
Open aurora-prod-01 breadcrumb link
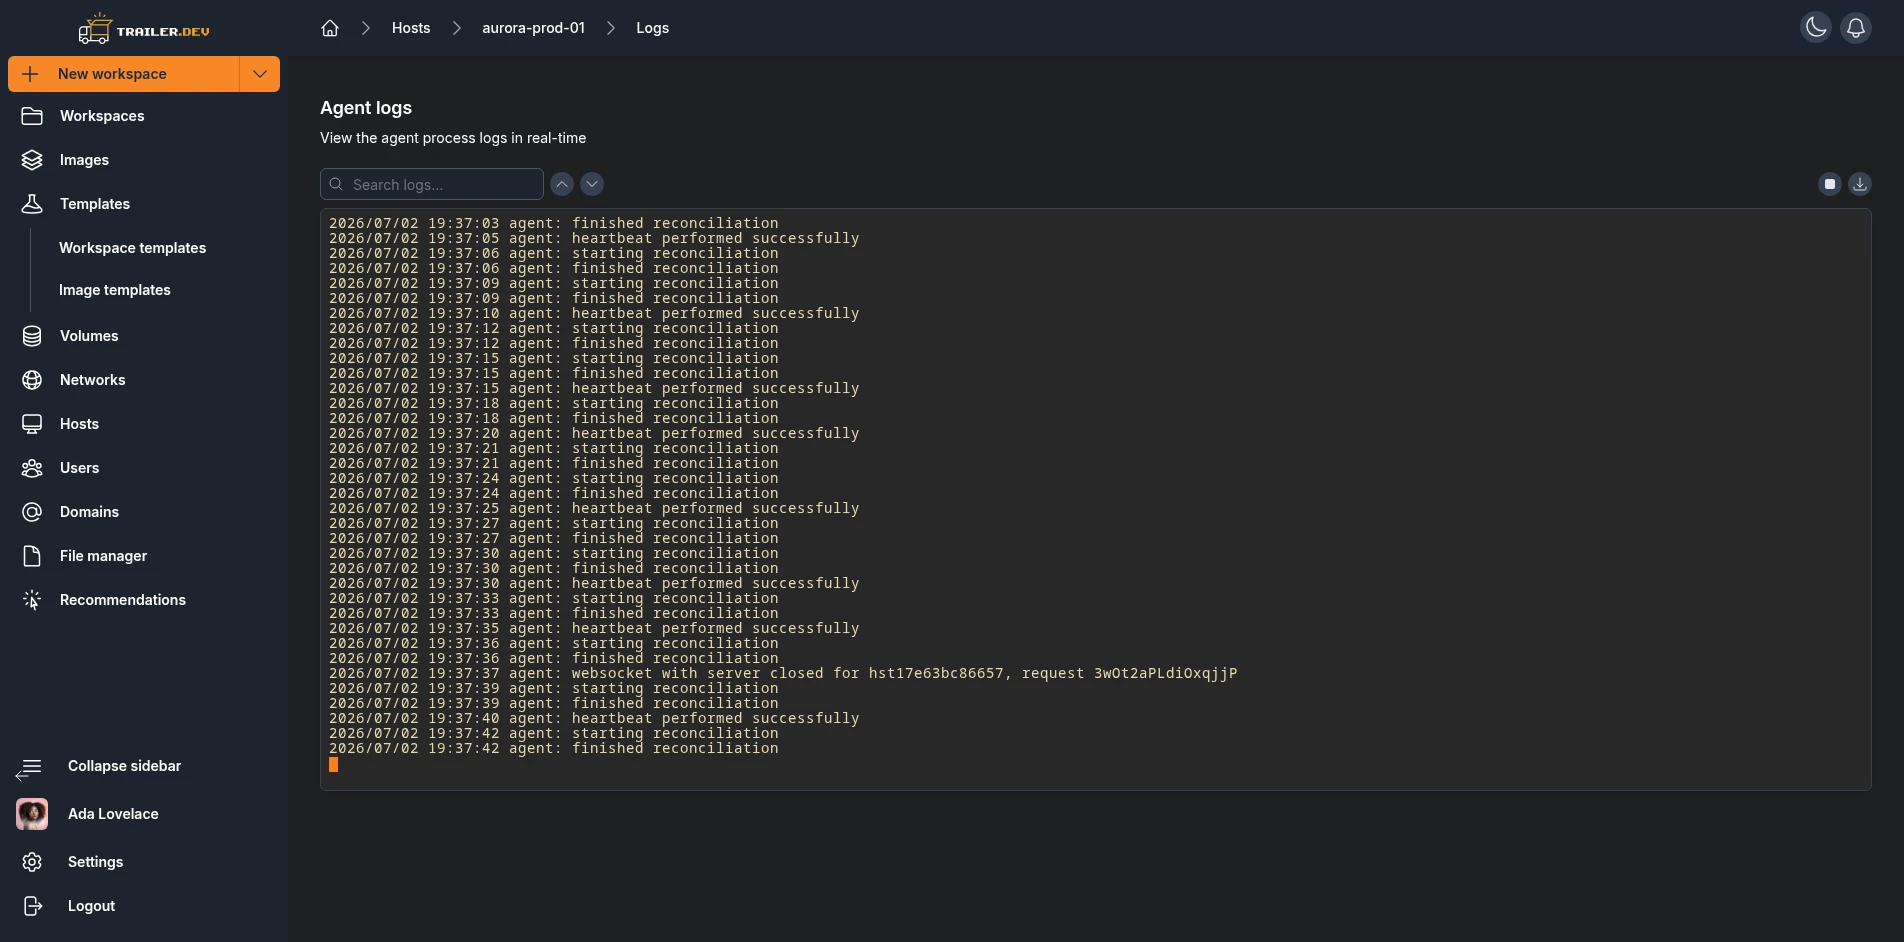(x=533, y=28)
